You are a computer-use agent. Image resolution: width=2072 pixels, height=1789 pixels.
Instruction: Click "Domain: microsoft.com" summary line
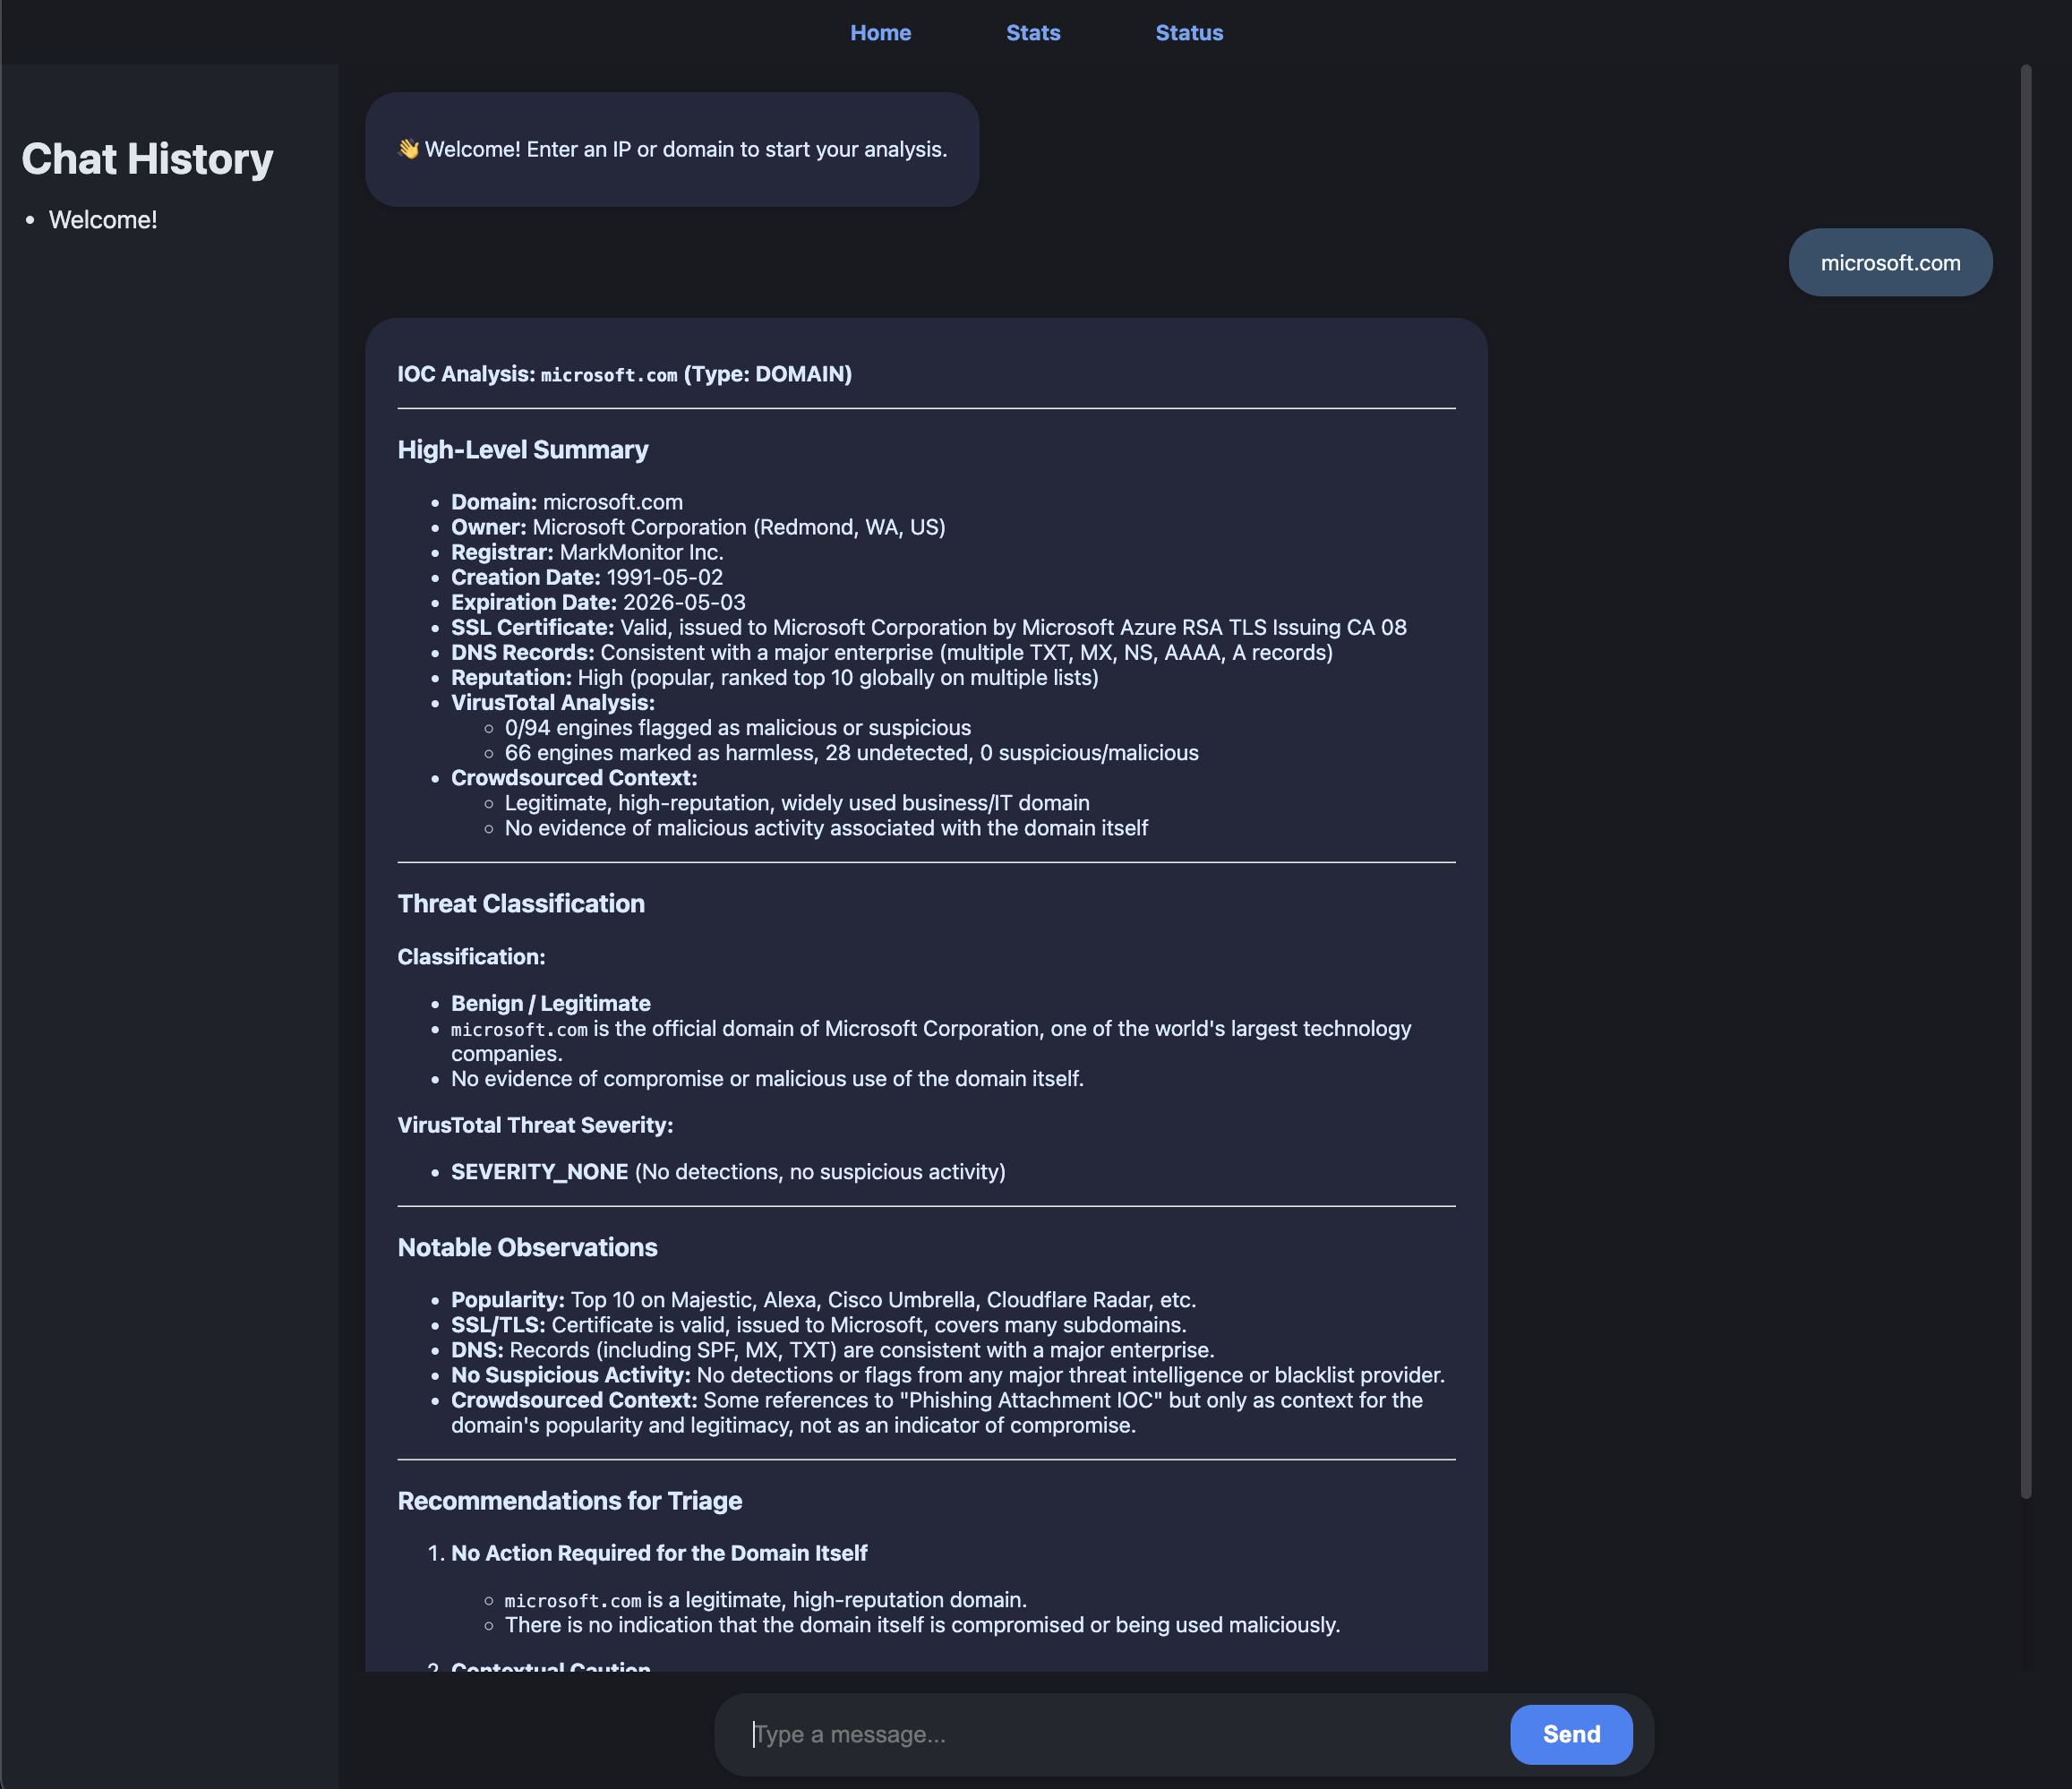[567, 502]
